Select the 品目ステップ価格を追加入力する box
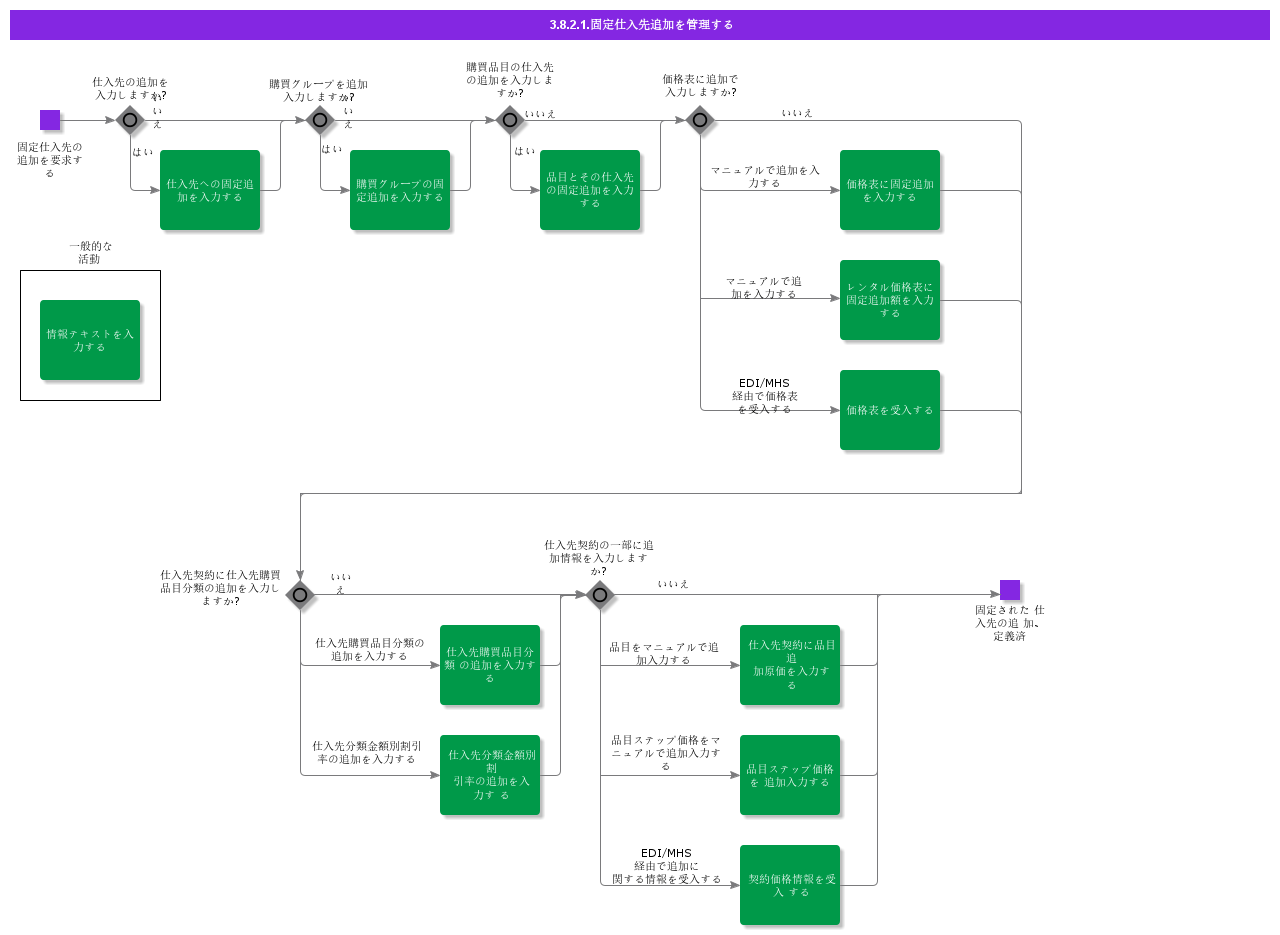Screen dimensions: 1280x935 [x=790, y=775]
